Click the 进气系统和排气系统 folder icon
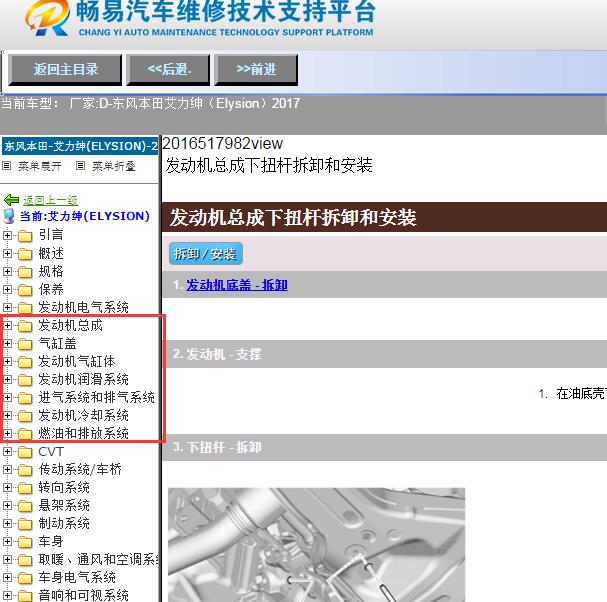The image size is (607, 602). [x=25, y=398]
